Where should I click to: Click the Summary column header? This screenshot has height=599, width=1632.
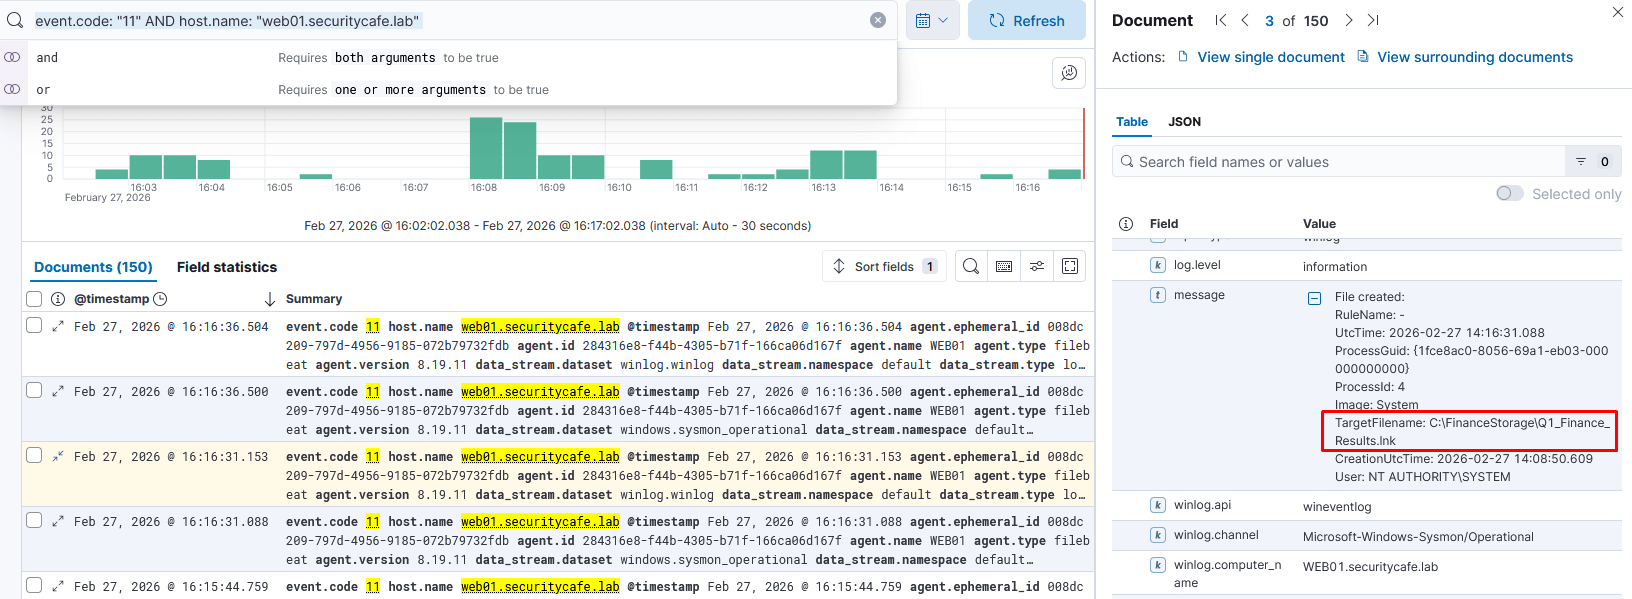coord(314,299)
